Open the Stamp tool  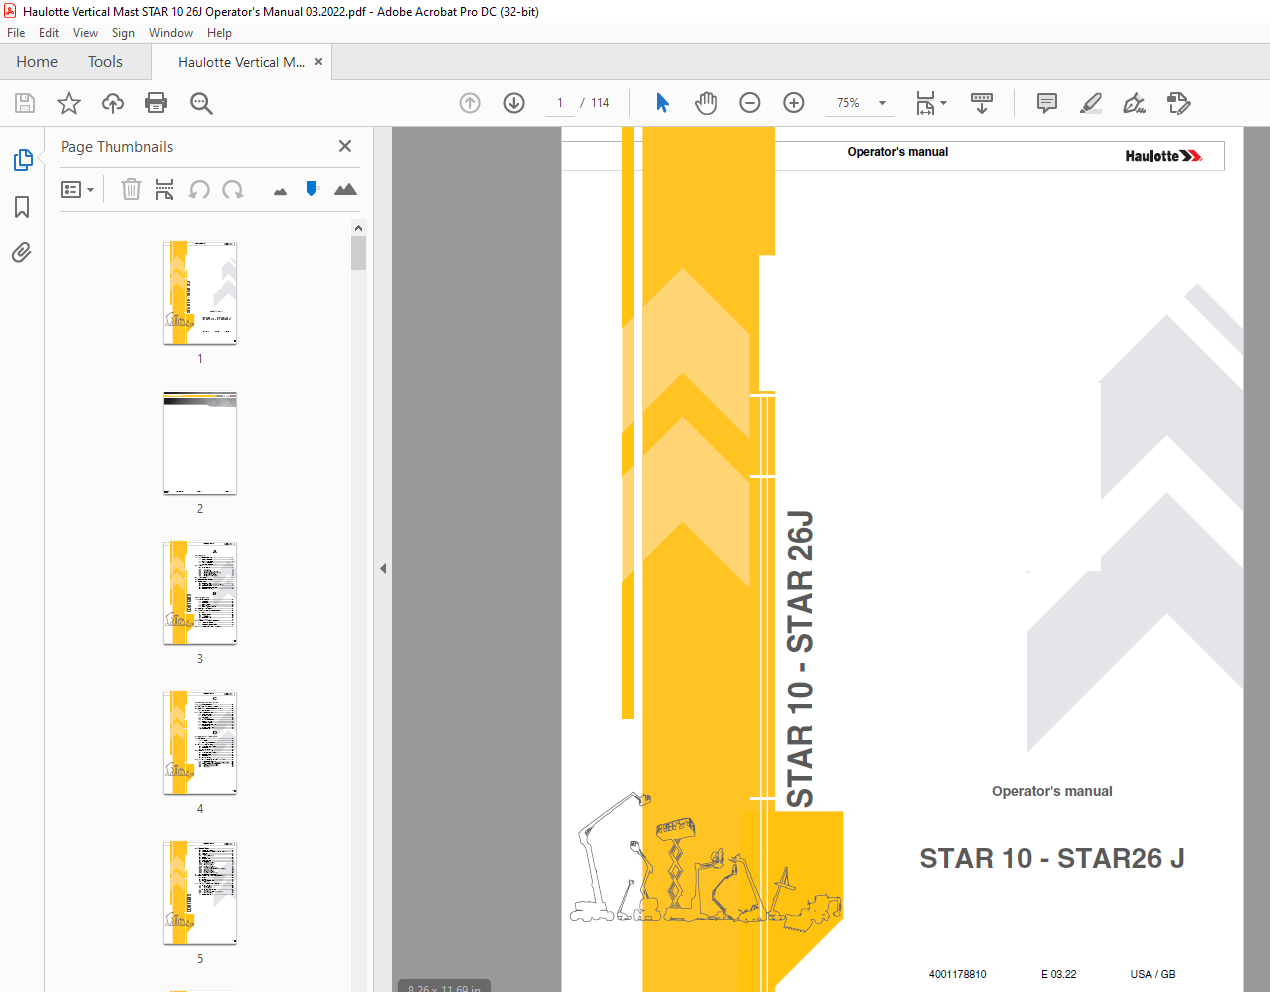pyautogui.click(x=1179, y=103)
